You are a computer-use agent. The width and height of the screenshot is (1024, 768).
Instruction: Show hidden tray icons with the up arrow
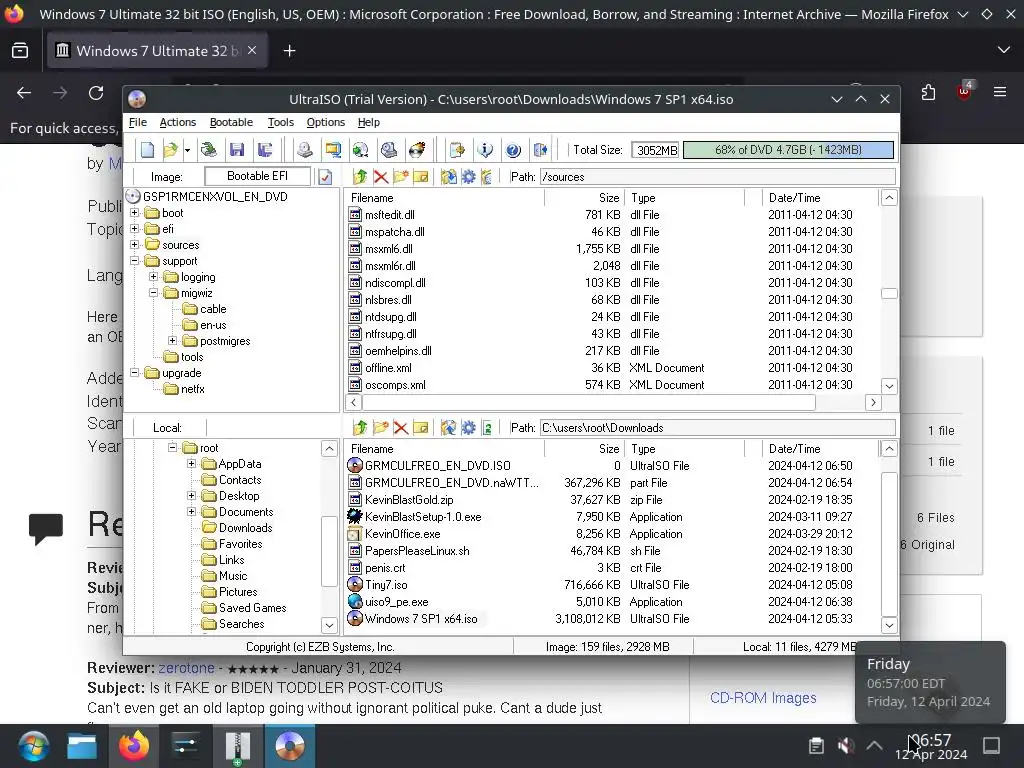click(x=874, y=745)
